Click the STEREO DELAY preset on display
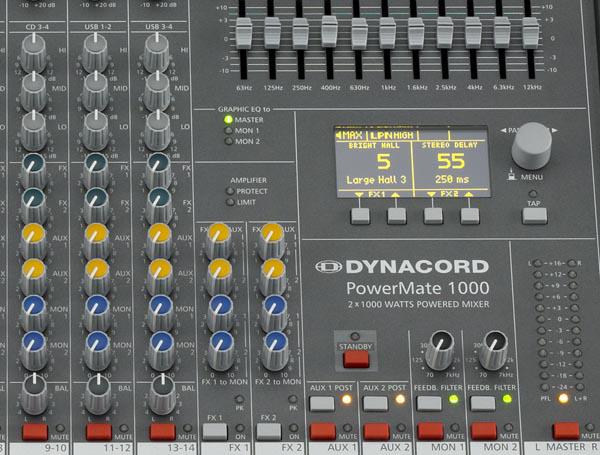The width and height of the screenshot is (600, 455). [x=449, y=161]
